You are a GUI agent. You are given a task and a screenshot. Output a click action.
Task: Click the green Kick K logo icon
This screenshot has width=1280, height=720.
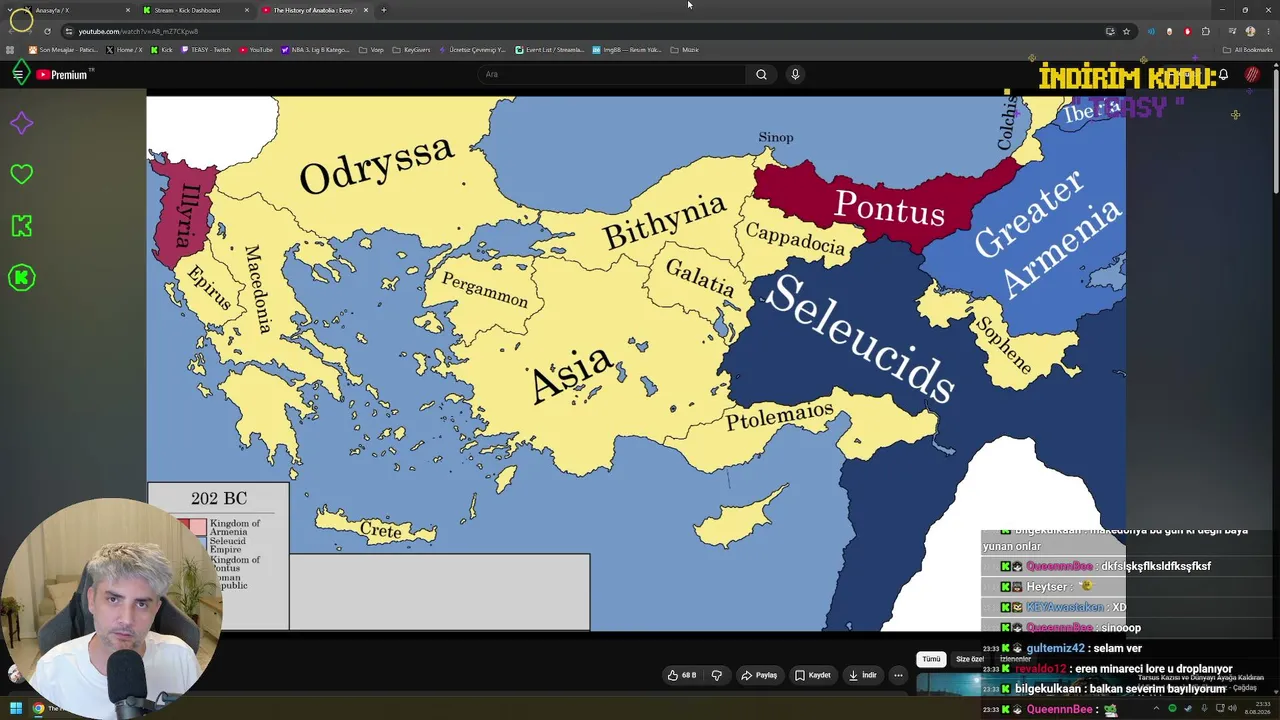pyautogui.click(x=21, y=226)
